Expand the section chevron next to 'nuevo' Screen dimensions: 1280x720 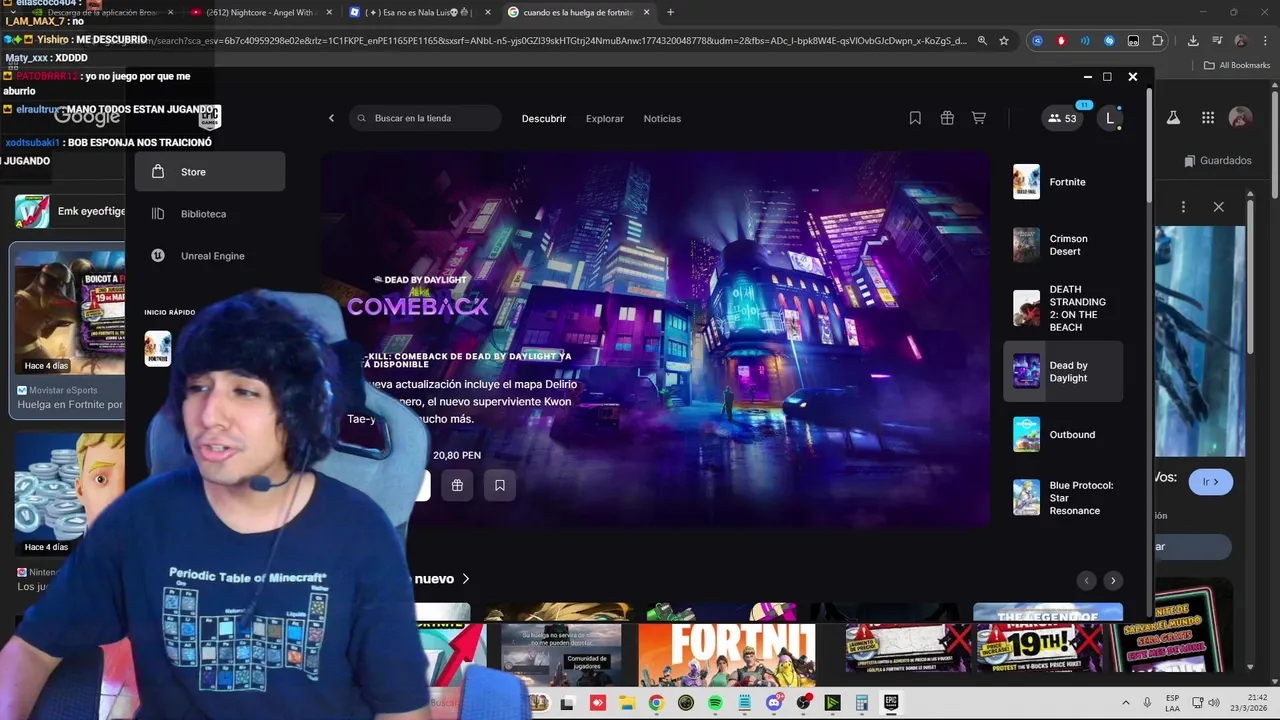[466, 579]
